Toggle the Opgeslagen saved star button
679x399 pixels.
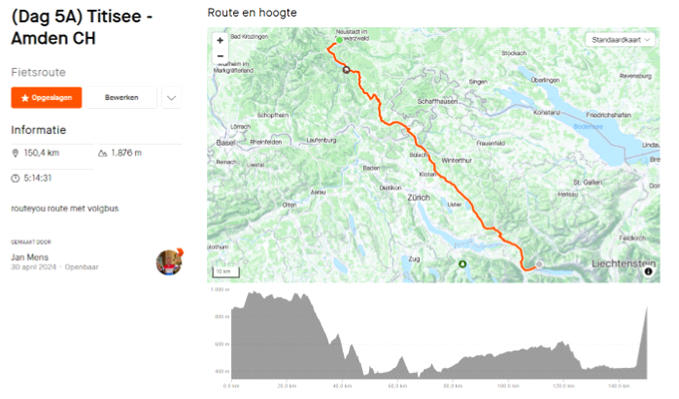46,97
